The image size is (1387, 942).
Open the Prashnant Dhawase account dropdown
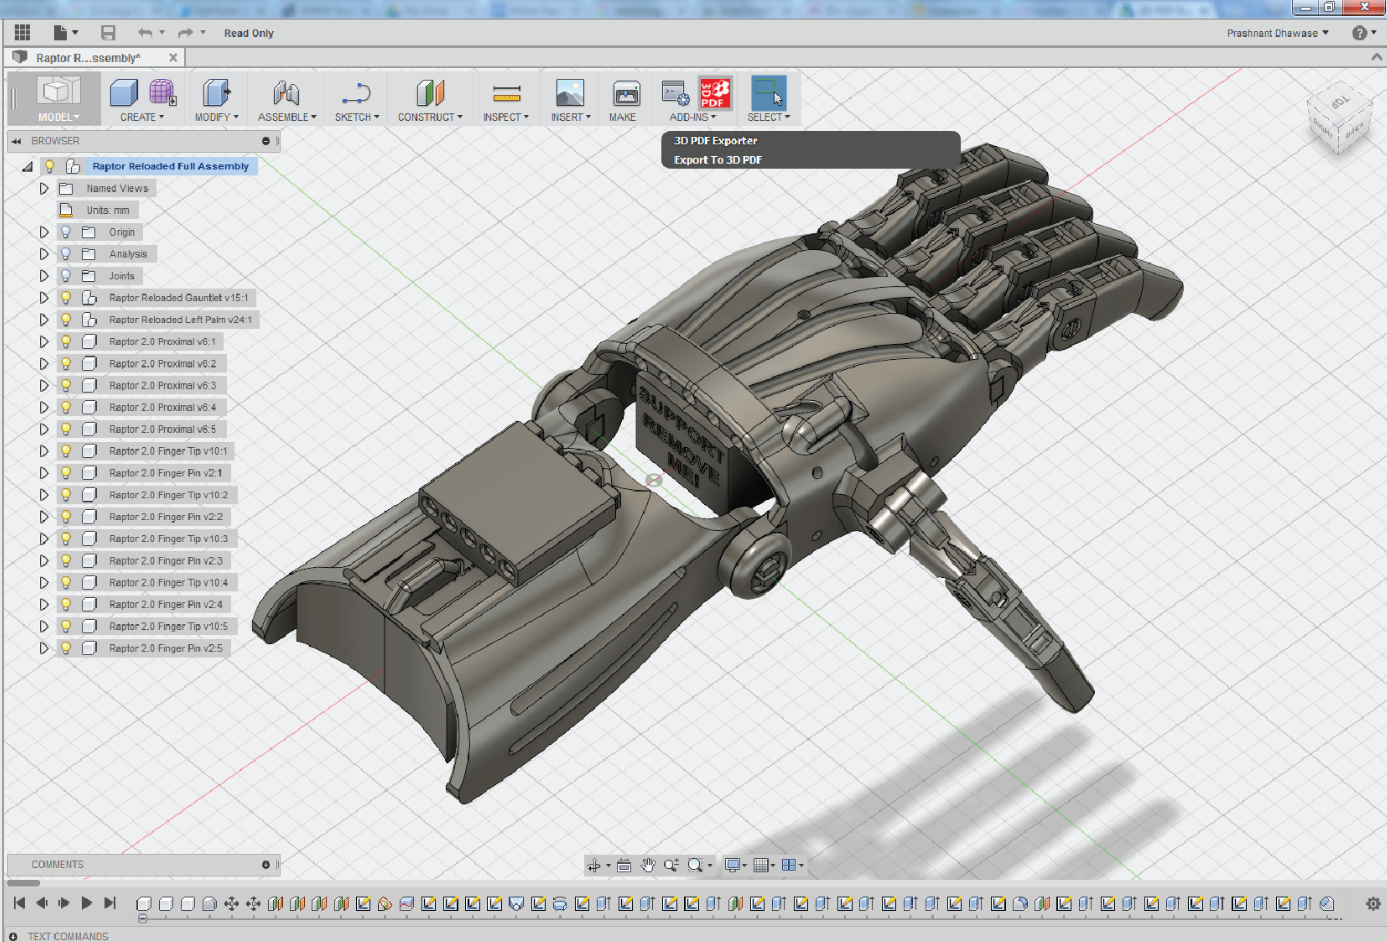[x=1278, y=33]
